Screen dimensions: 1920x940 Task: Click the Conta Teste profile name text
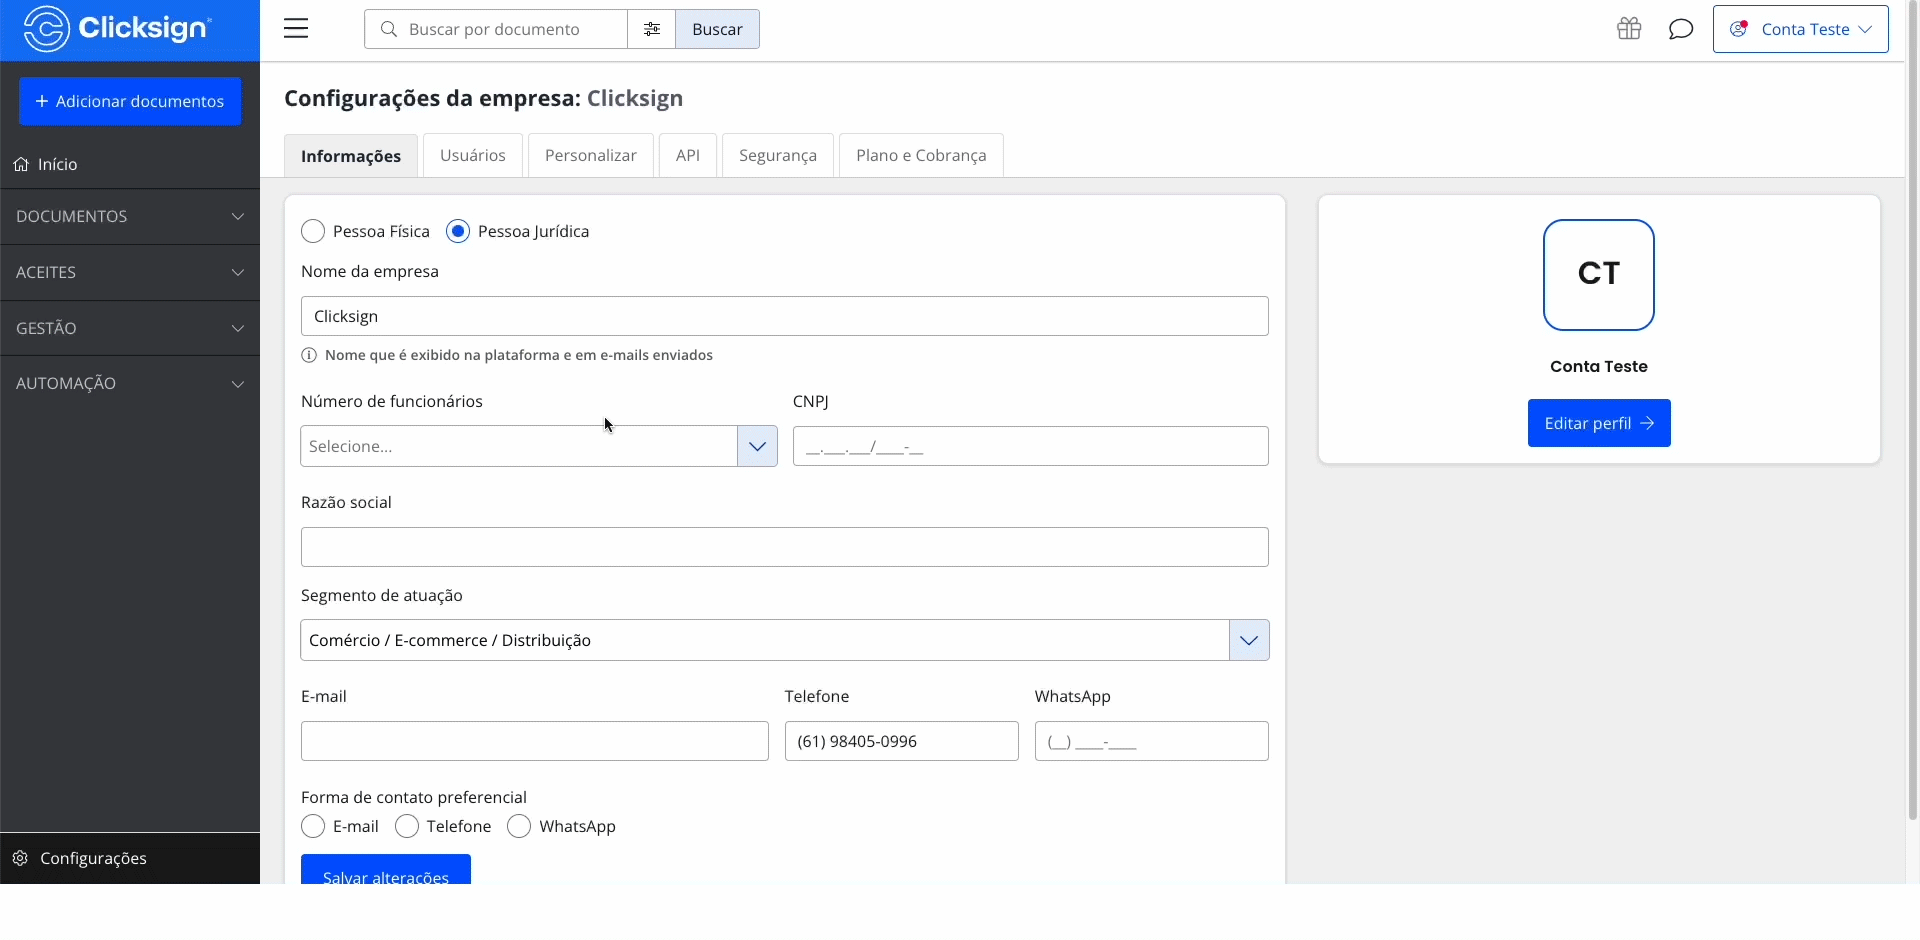[1598, 366]
